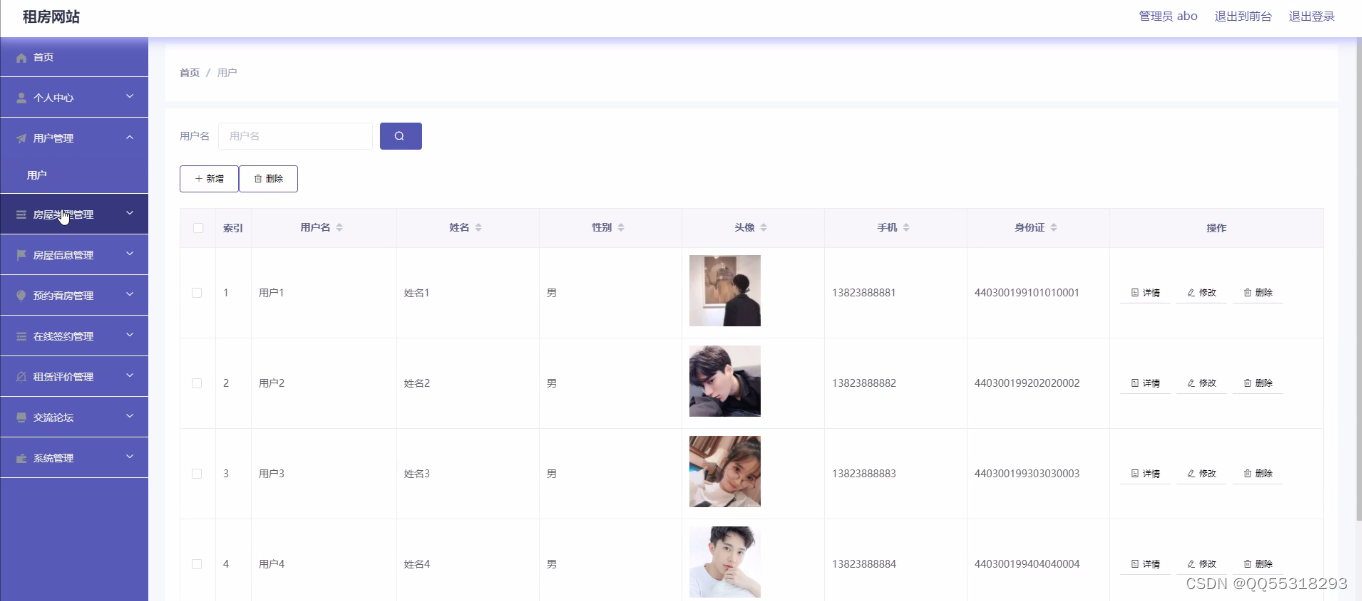Check the checkbox for row 用户1
Image resolution: width=1362 pixels, height=601 pixels.
click(197, 293)
